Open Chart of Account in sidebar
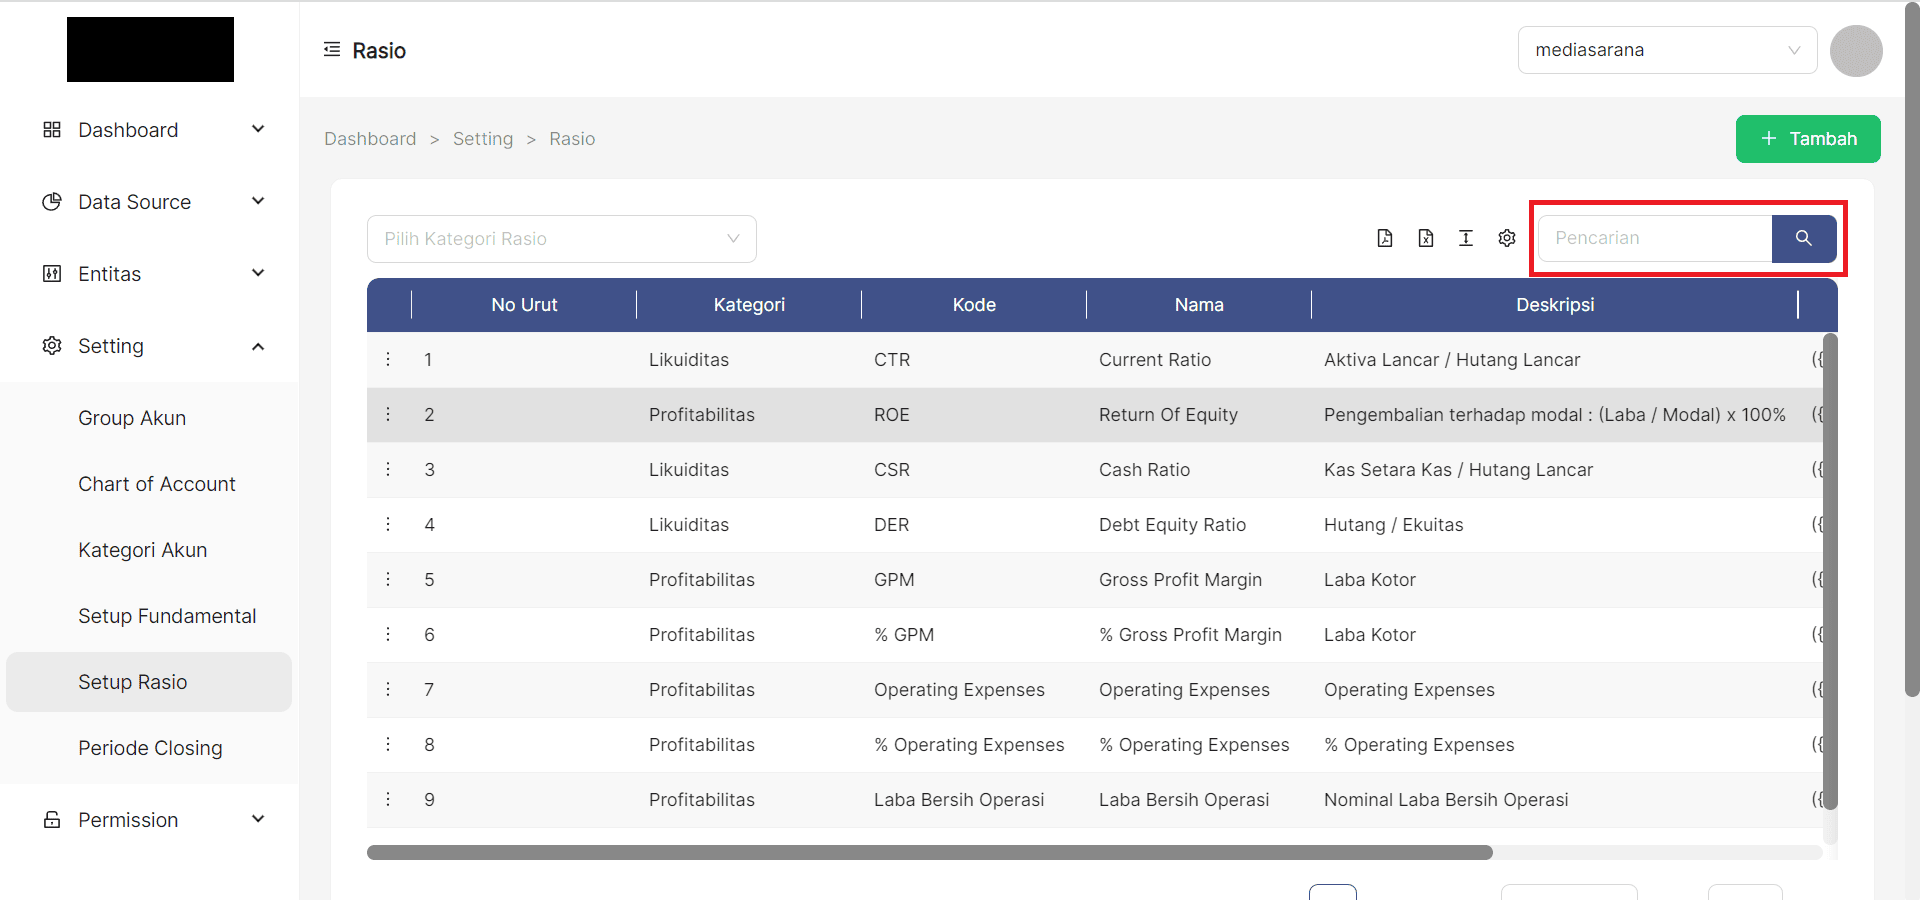1920x900 pixels. click(x=157, y=484)
